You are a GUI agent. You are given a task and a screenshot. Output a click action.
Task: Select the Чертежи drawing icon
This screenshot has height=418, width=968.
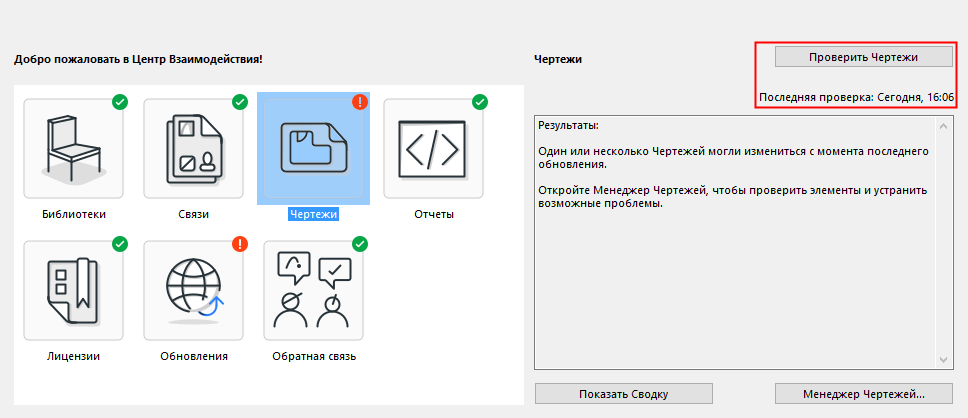313,148
